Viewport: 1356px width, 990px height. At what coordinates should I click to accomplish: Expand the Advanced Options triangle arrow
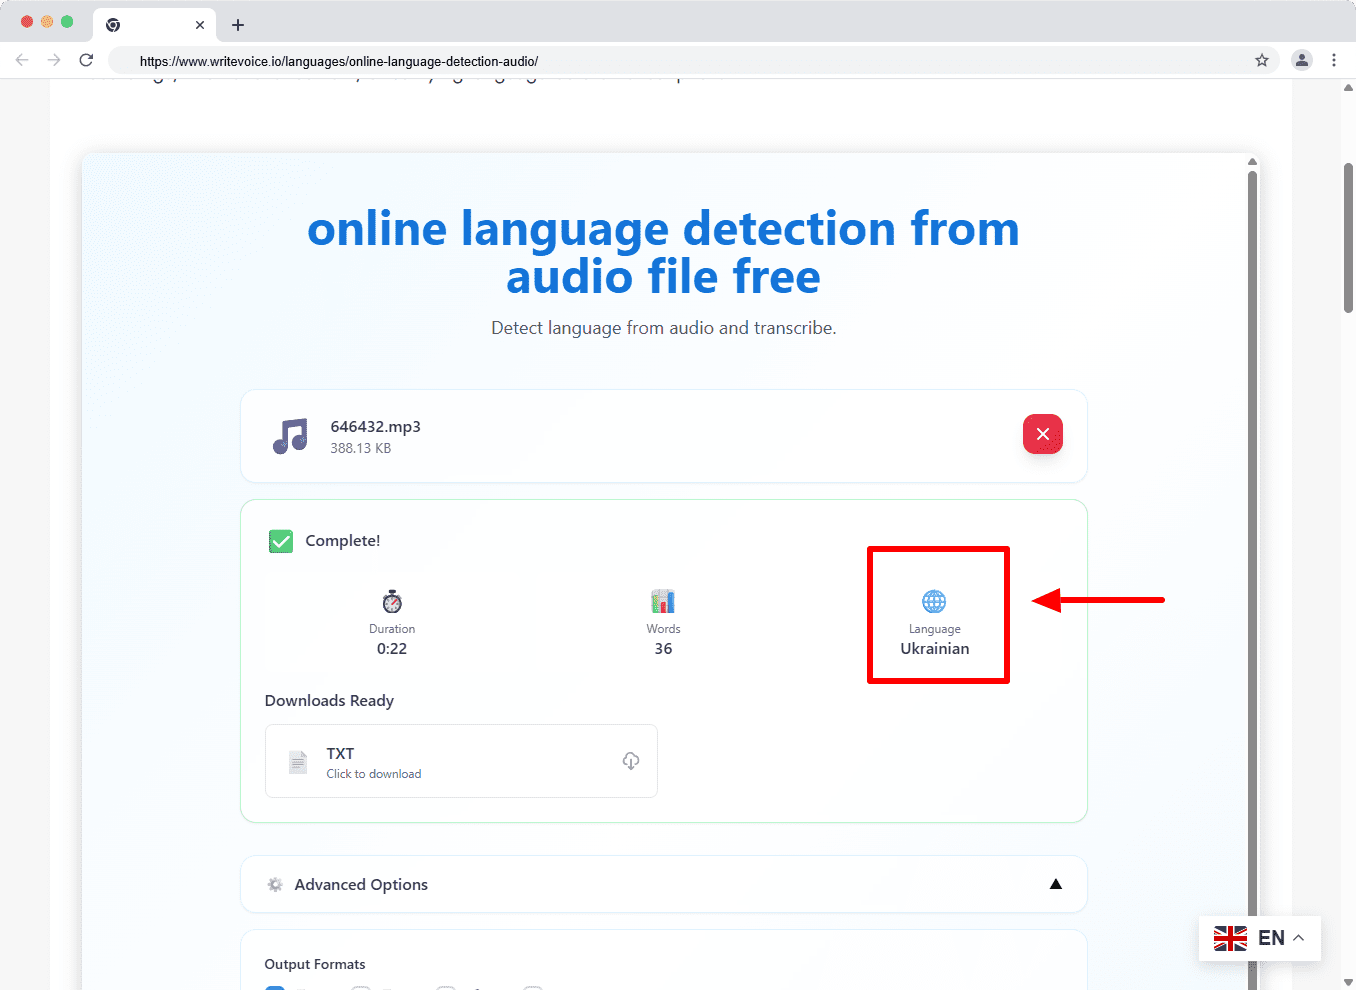click(1055, 884)
